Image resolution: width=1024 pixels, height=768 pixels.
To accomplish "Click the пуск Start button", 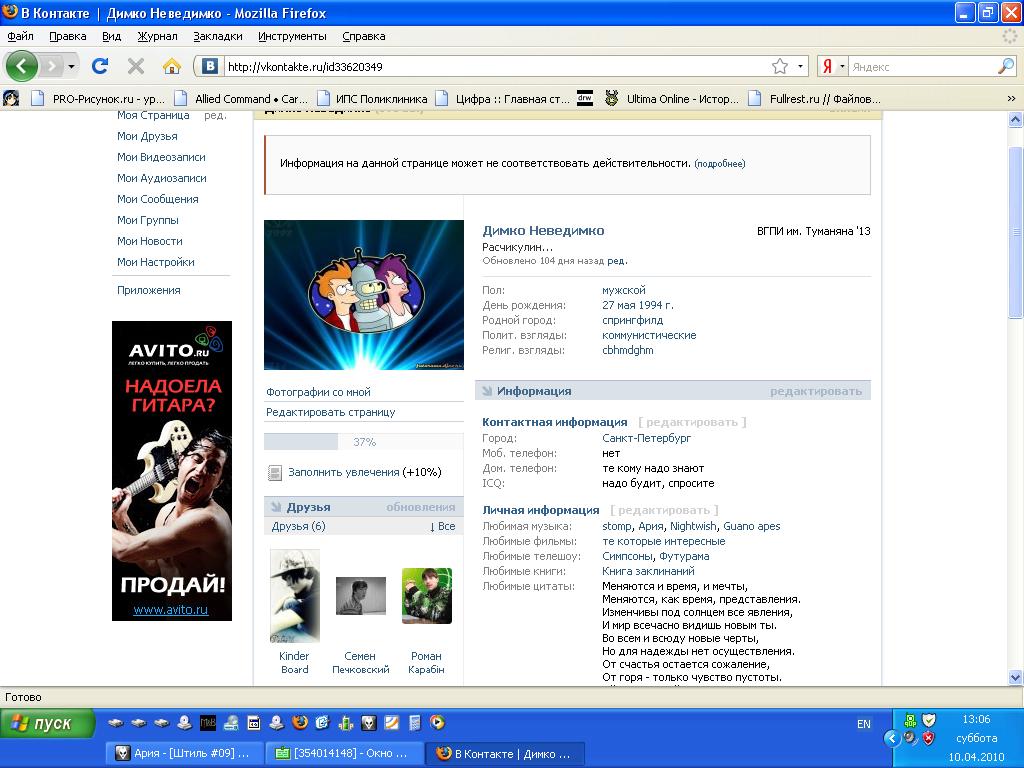I will [47, 724].
